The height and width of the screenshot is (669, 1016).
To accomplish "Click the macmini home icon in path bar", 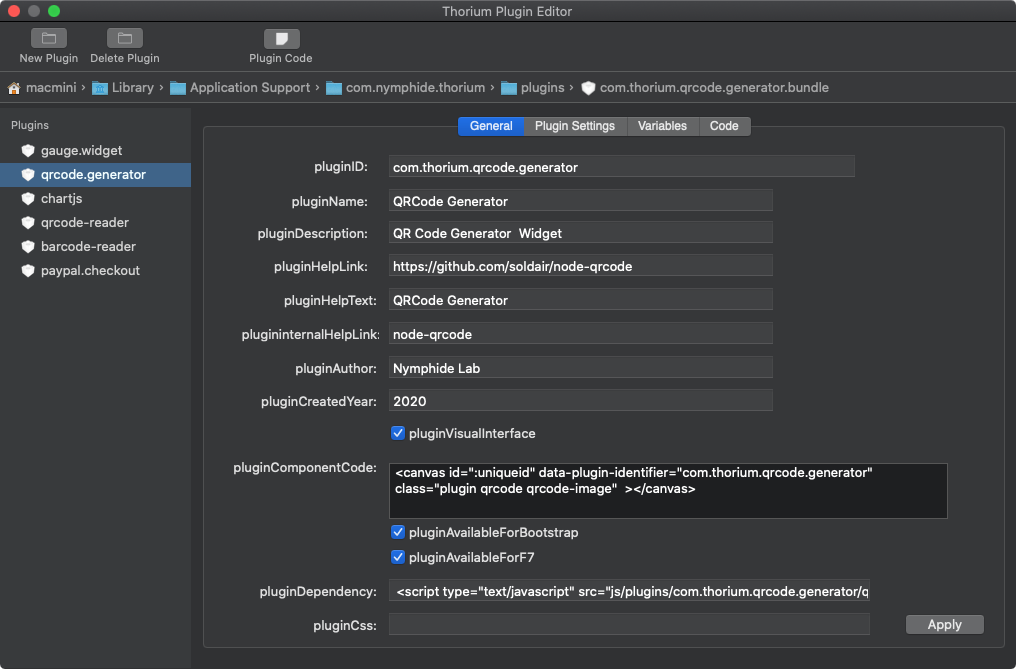I will (15, 88).
